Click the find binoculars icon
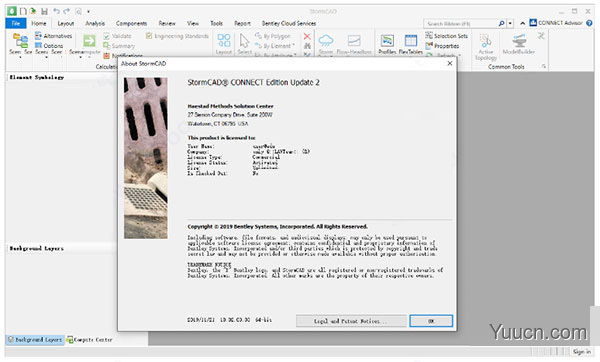The height and width of the screenshot is (362, 600). point(307,46)
